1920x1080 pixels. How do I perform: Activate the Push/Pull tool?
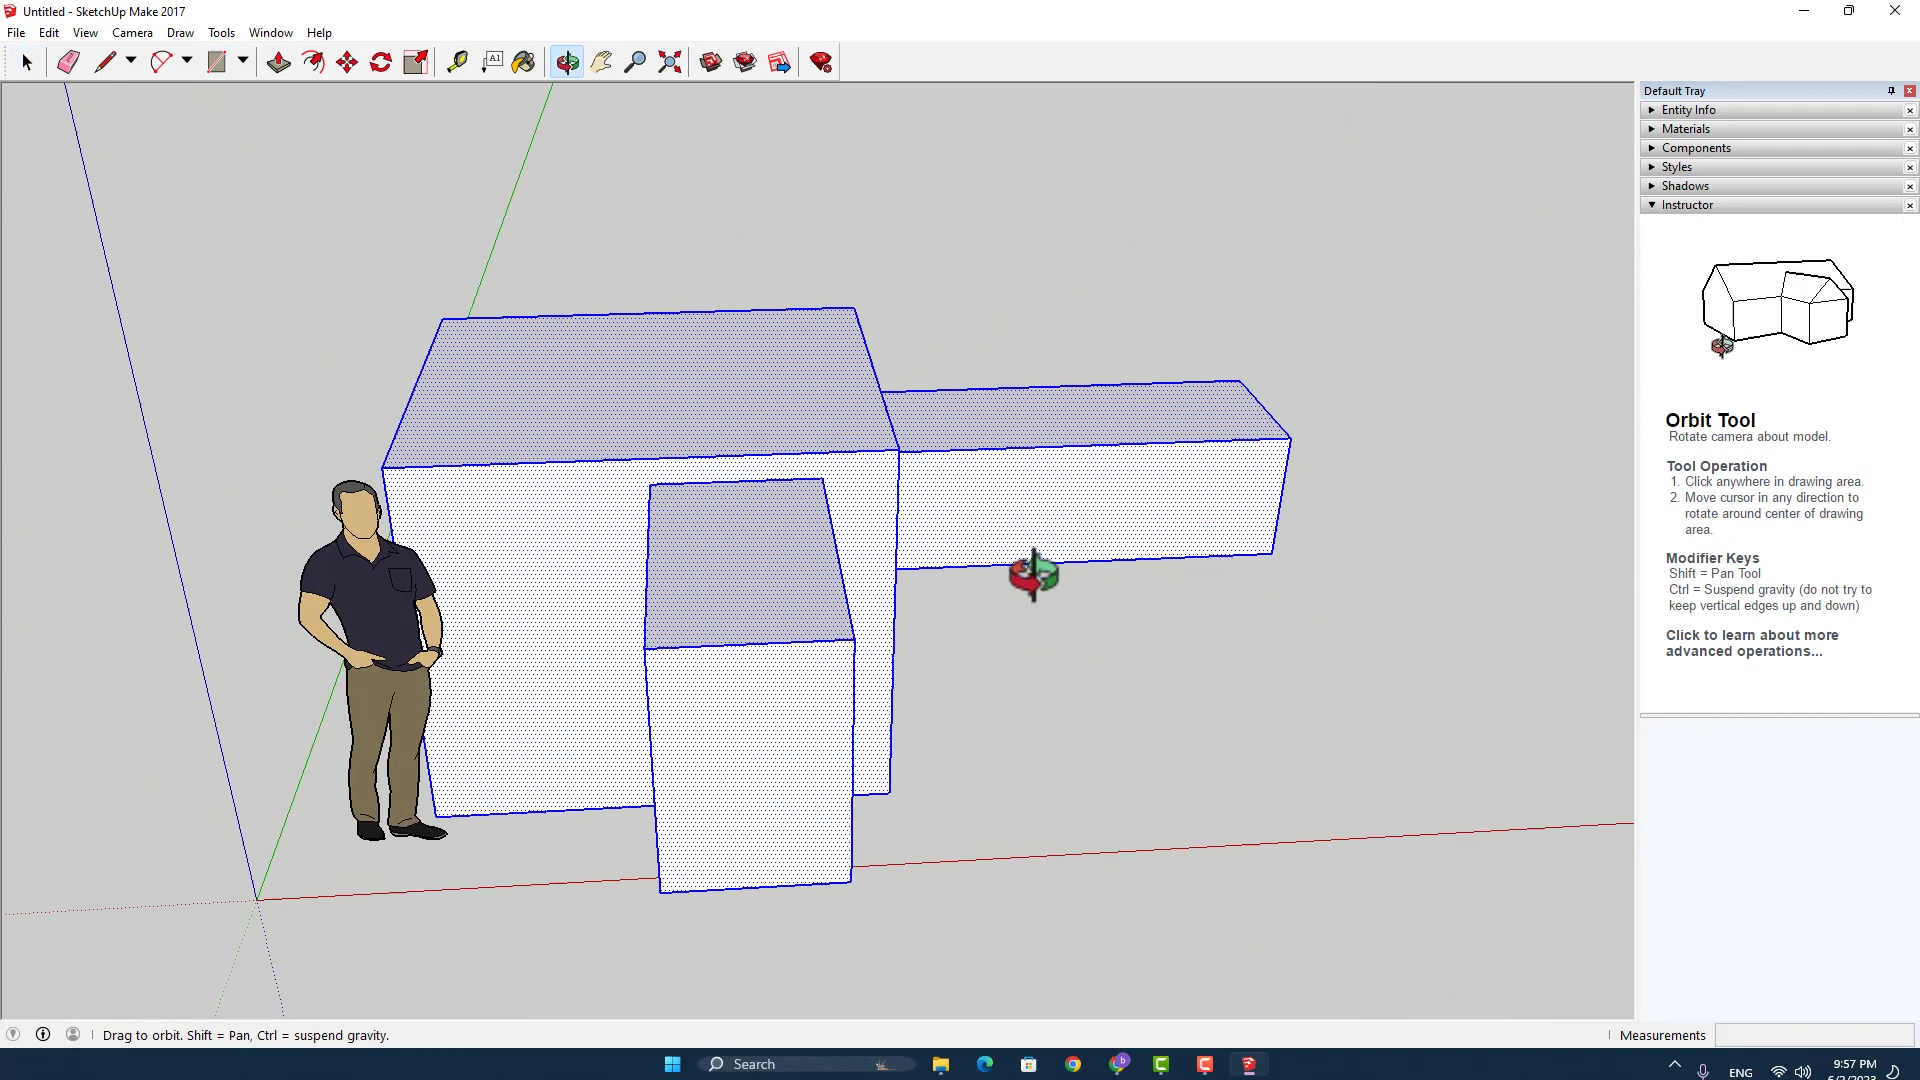pyautogui.click(x=279, y=62)
